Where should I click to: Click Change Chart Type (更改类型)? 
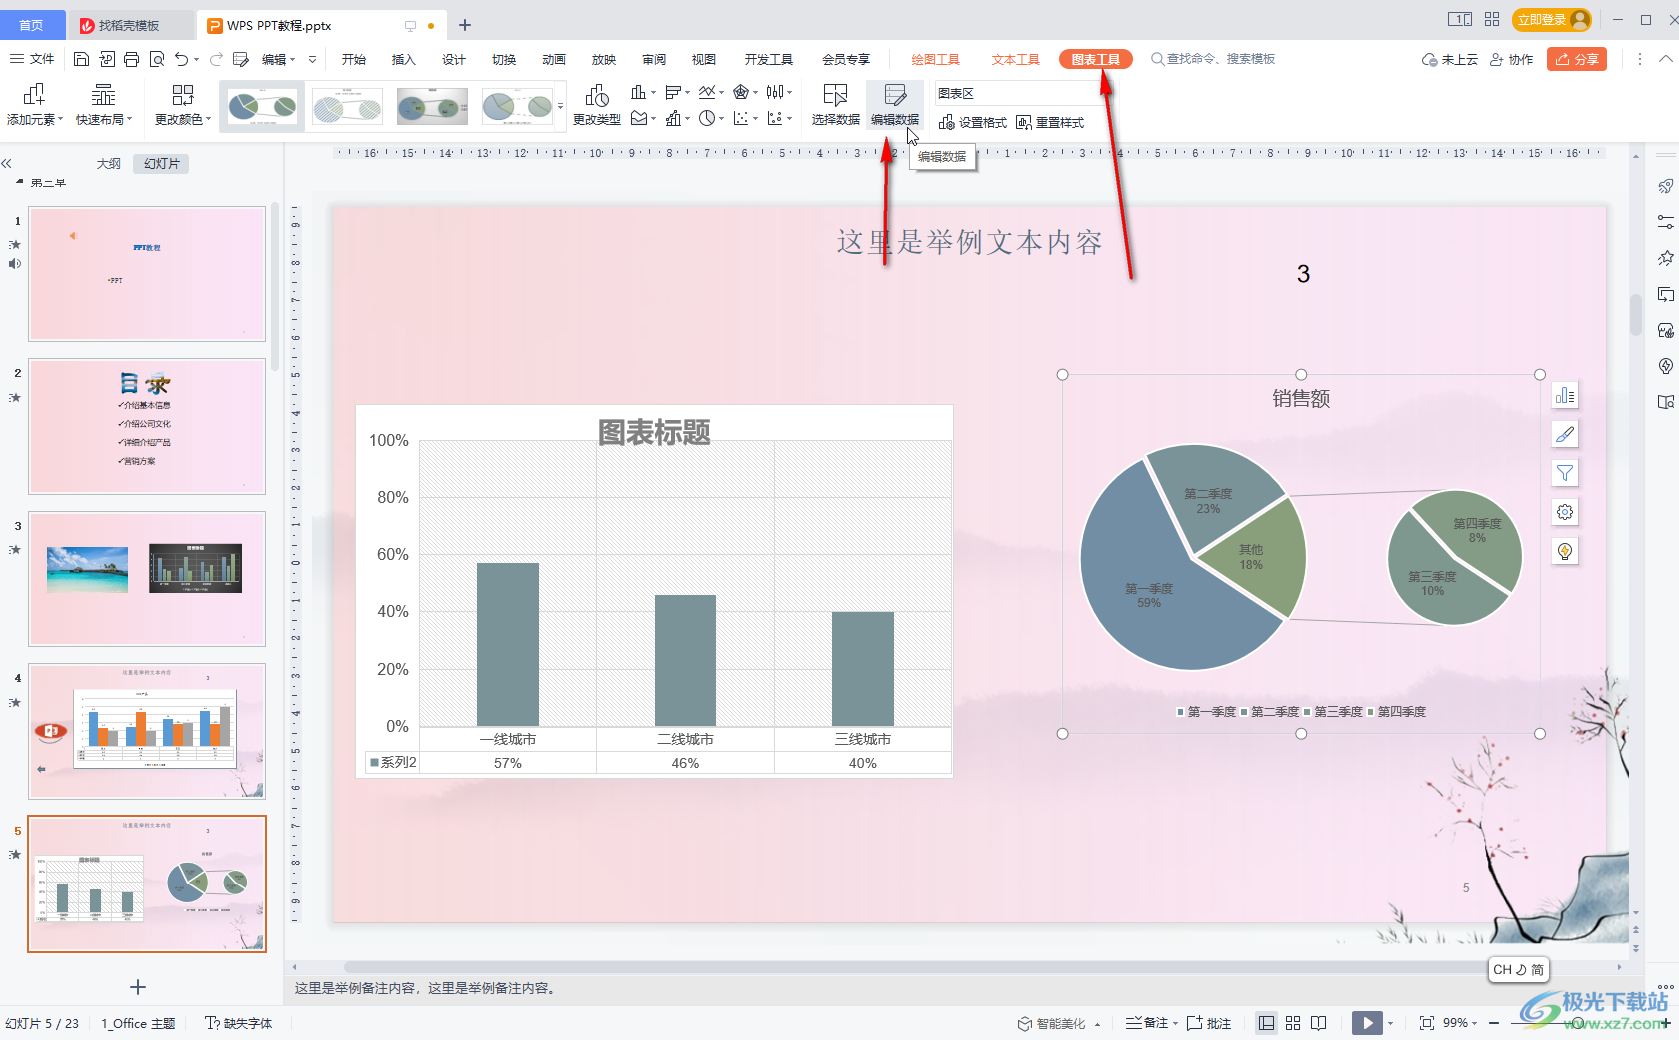[597, 104]
